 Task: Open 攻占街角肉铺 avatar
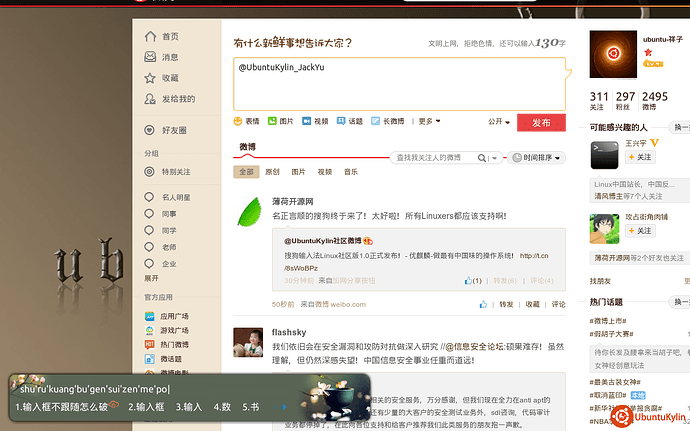coord(604,229)
